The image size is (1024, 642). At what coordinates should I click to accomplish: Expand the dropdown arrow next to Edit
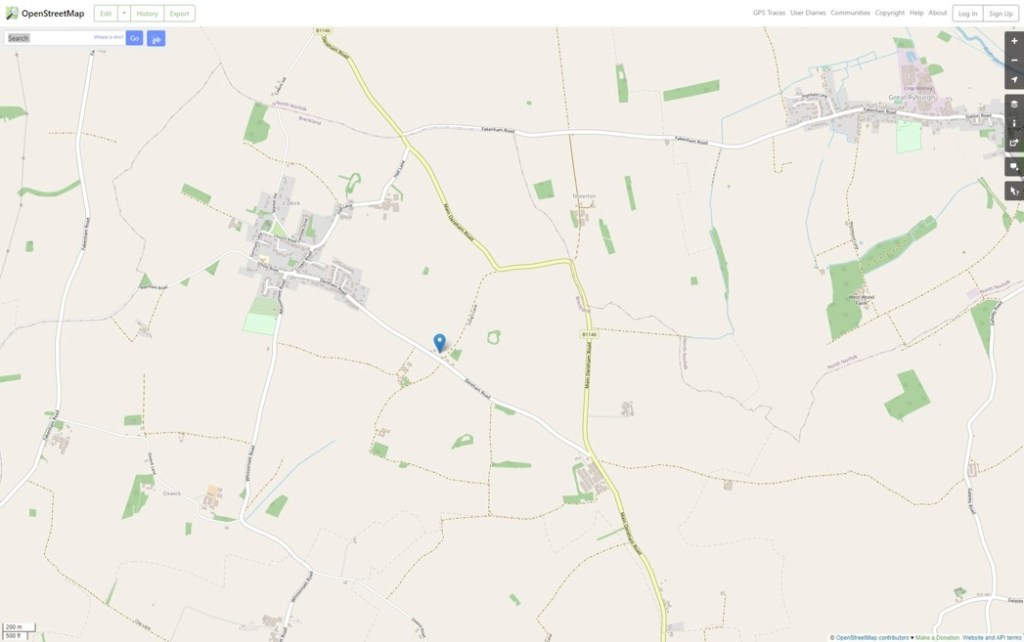pyautogui.click(x=123, y=13)
